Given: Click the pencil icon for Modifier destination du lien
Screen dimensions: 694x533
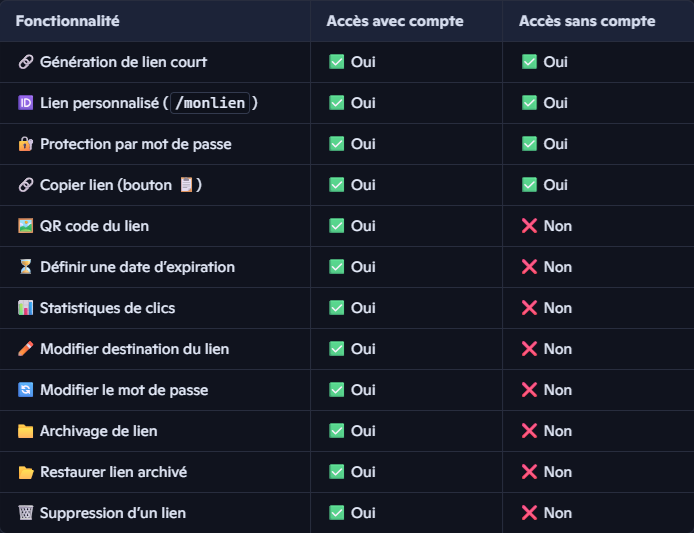Looking at the screenshot, I should click(x=26, y=349).
